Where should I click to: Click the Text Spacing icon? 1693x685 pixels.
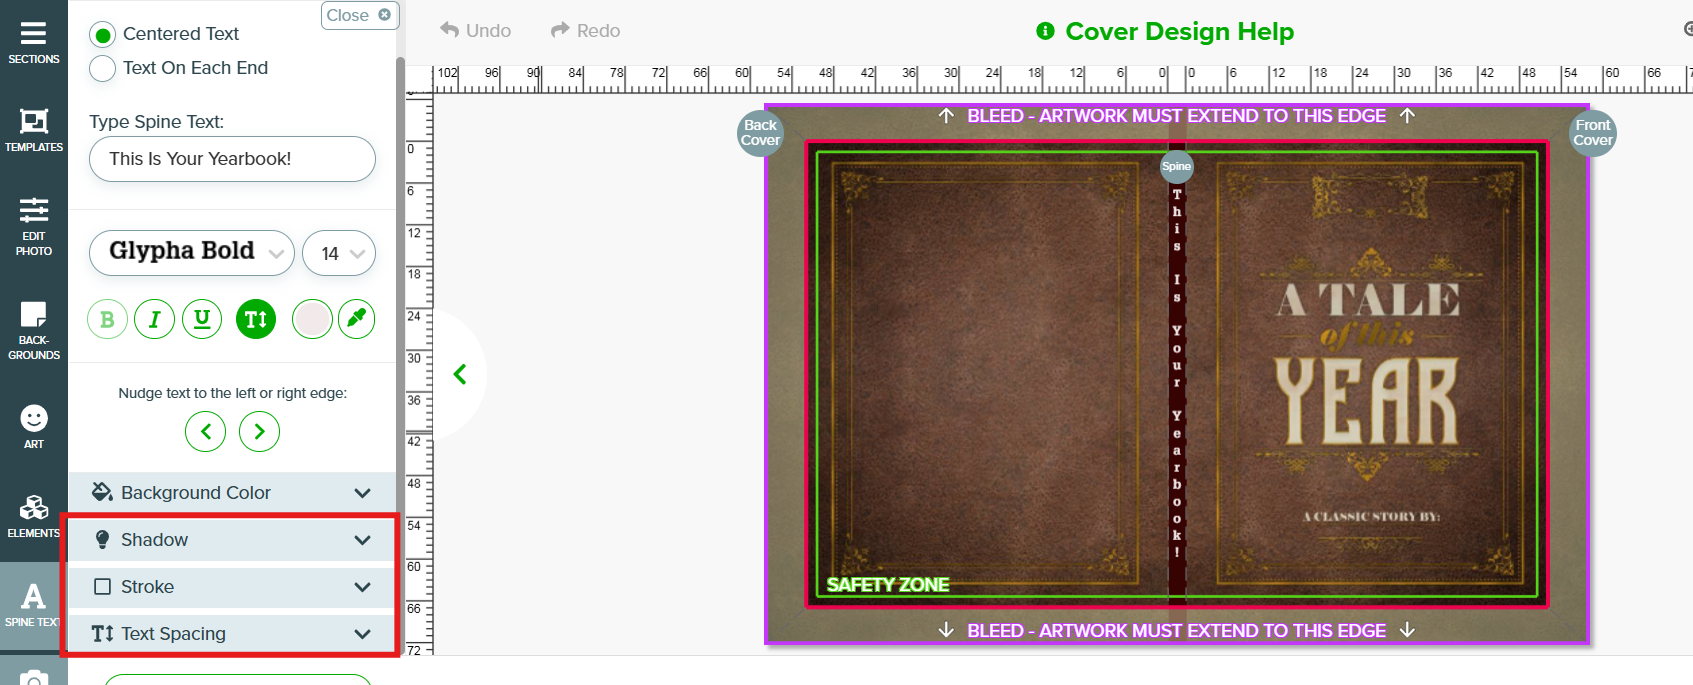coord(102,634)
